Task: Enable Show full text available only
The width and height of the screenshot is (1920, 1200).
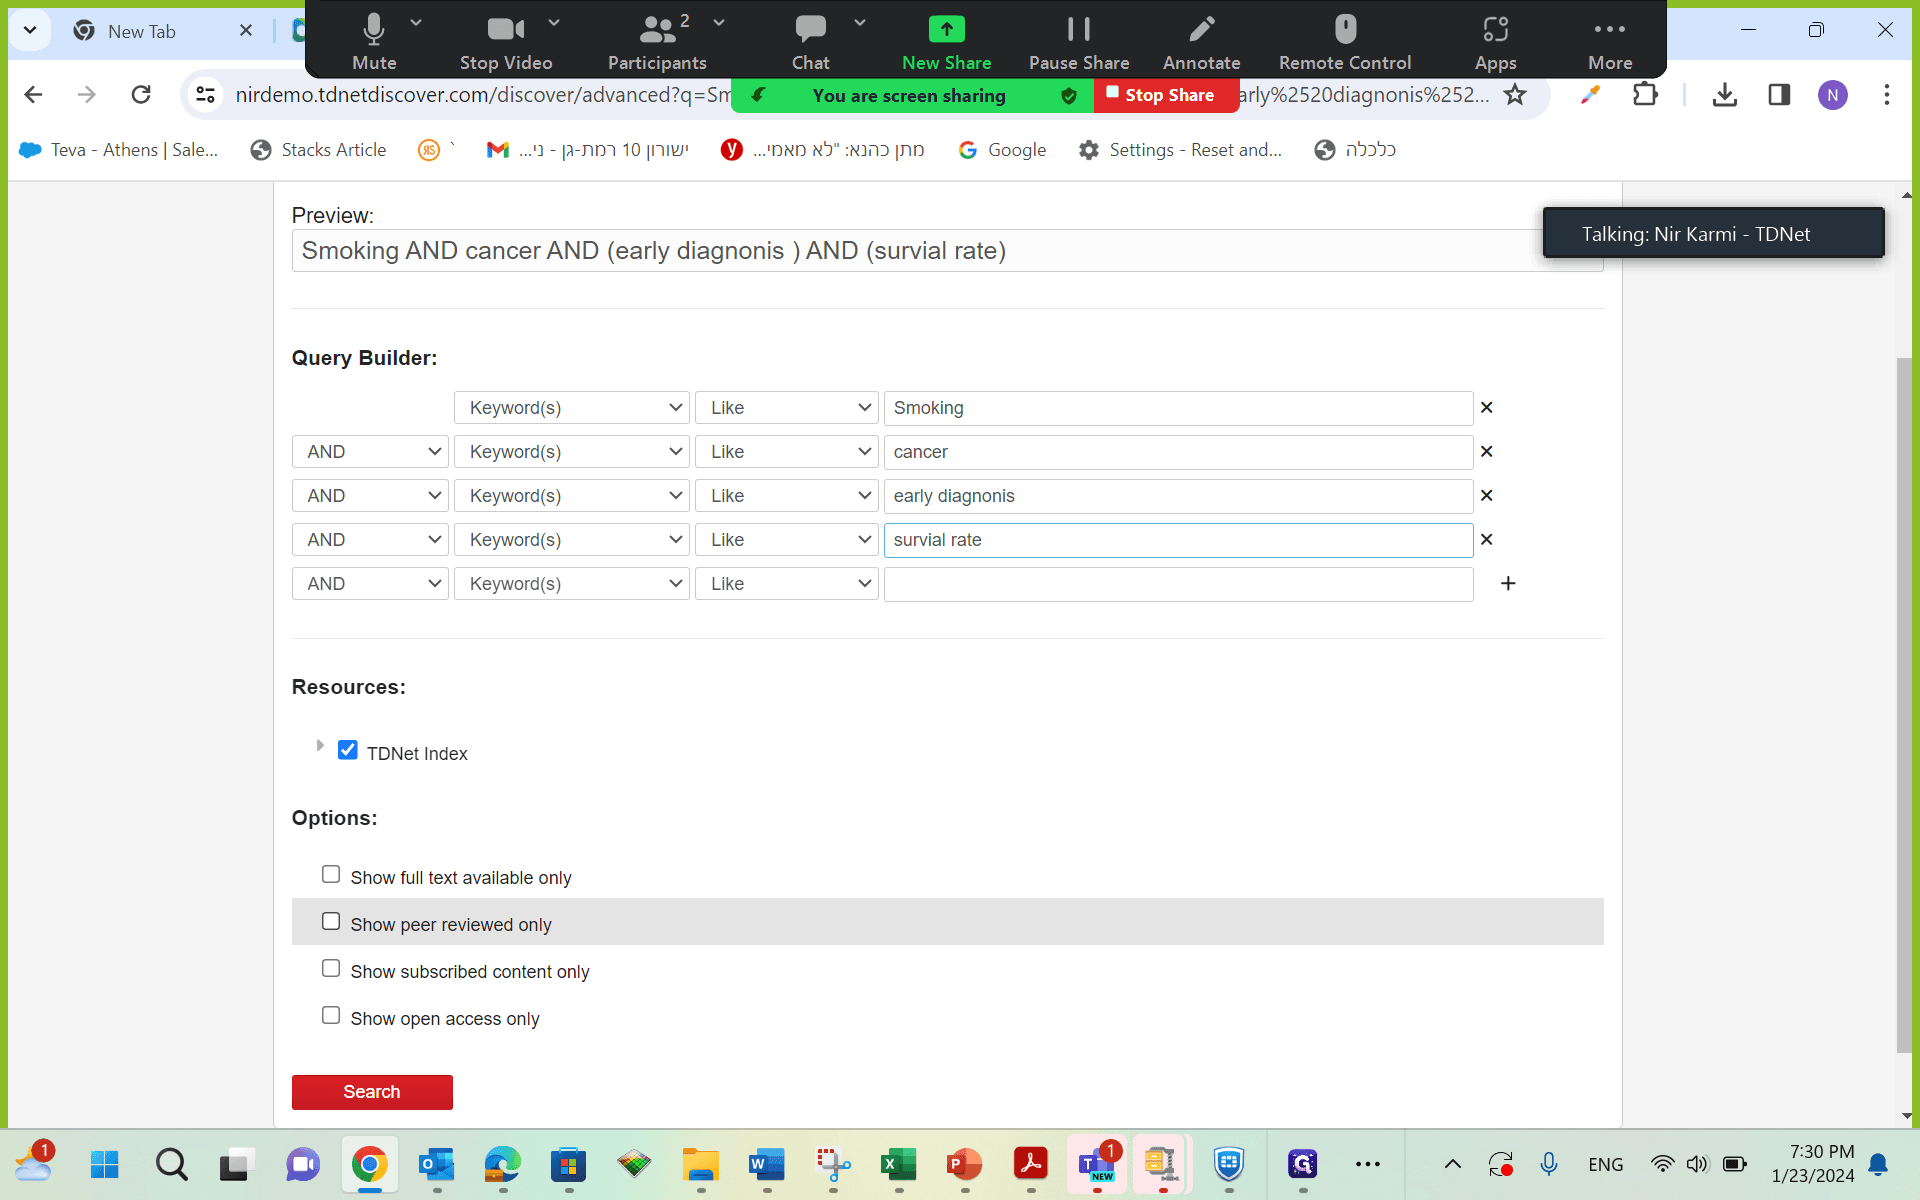Action: click(331, 875)
